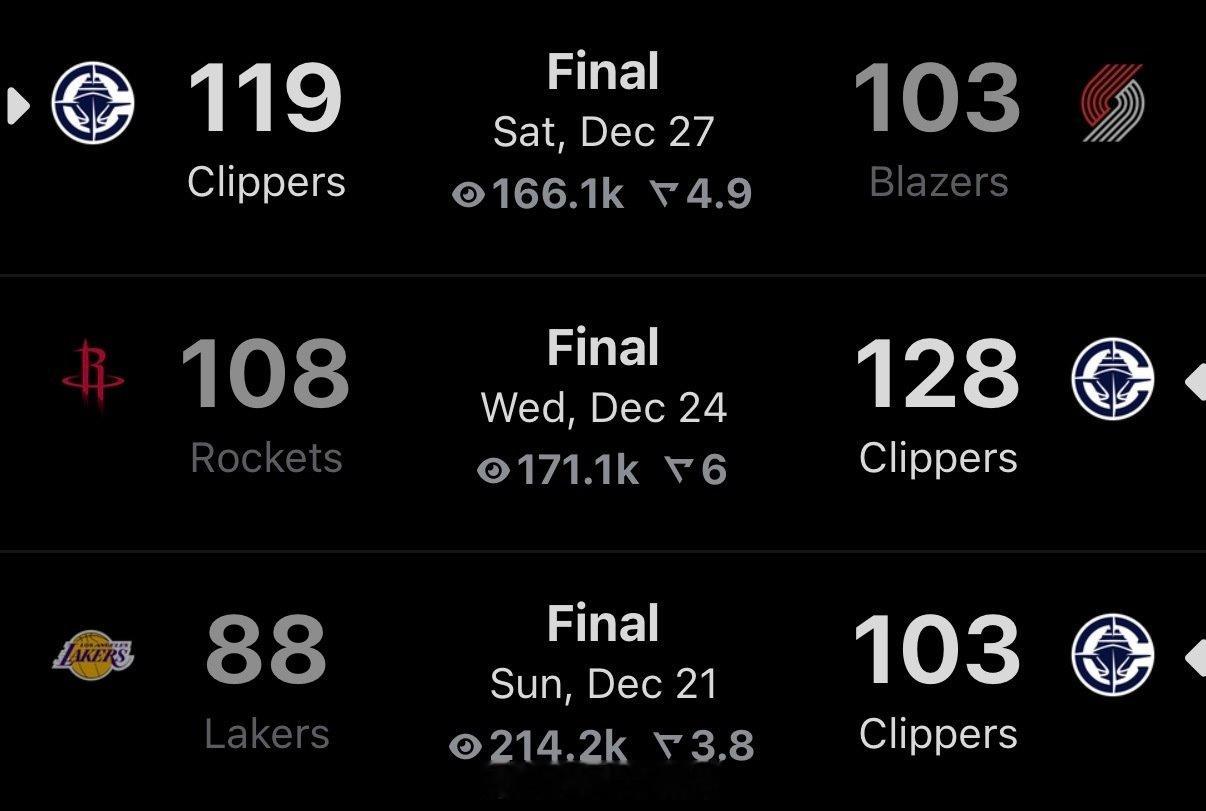This screenshot has height=811, width=1206.
Task: Click the Rockets team name label
Action: point(265,459)
